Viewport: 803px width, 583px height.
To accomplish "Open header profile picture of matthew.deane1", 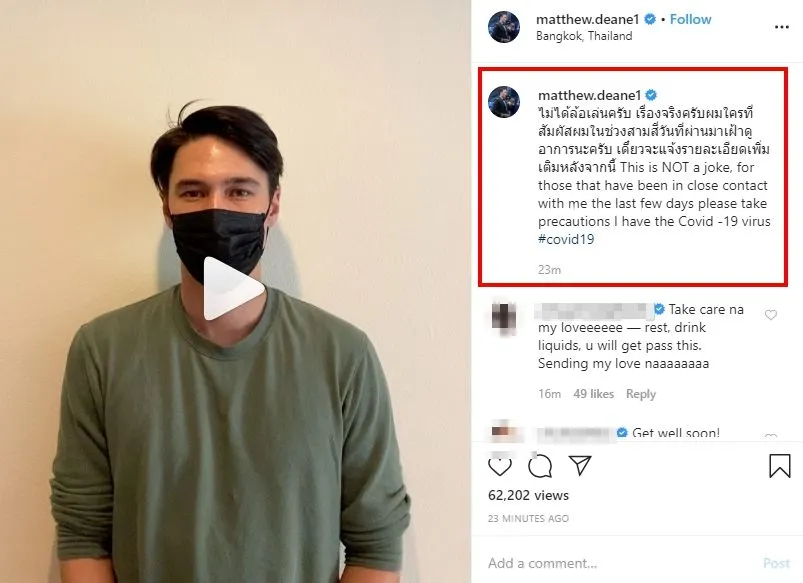I will pyautogui.click(x=504, y=27).
